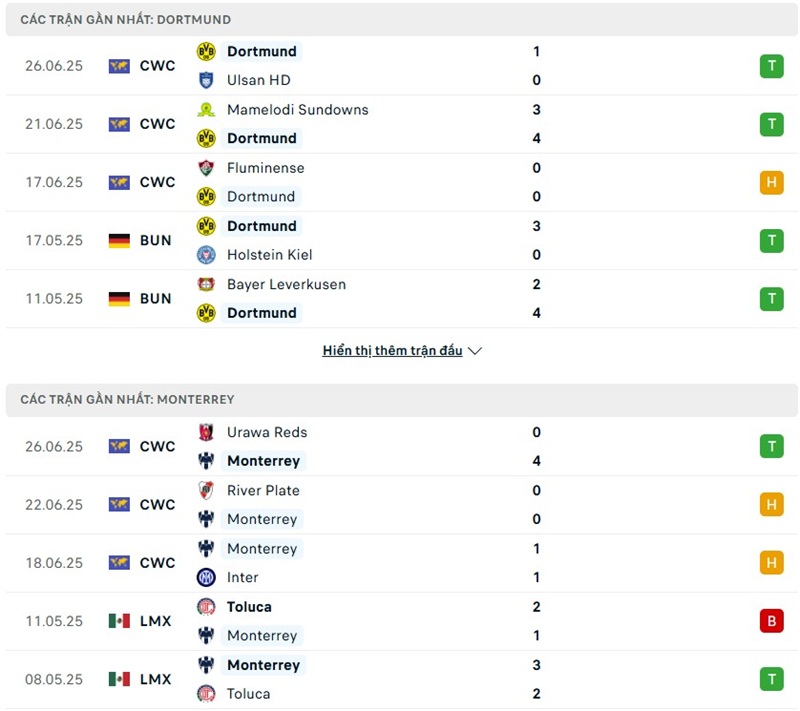Click the red B result badge
The height and width of the screenshot is (711, 800).
[x=771, y=621]
